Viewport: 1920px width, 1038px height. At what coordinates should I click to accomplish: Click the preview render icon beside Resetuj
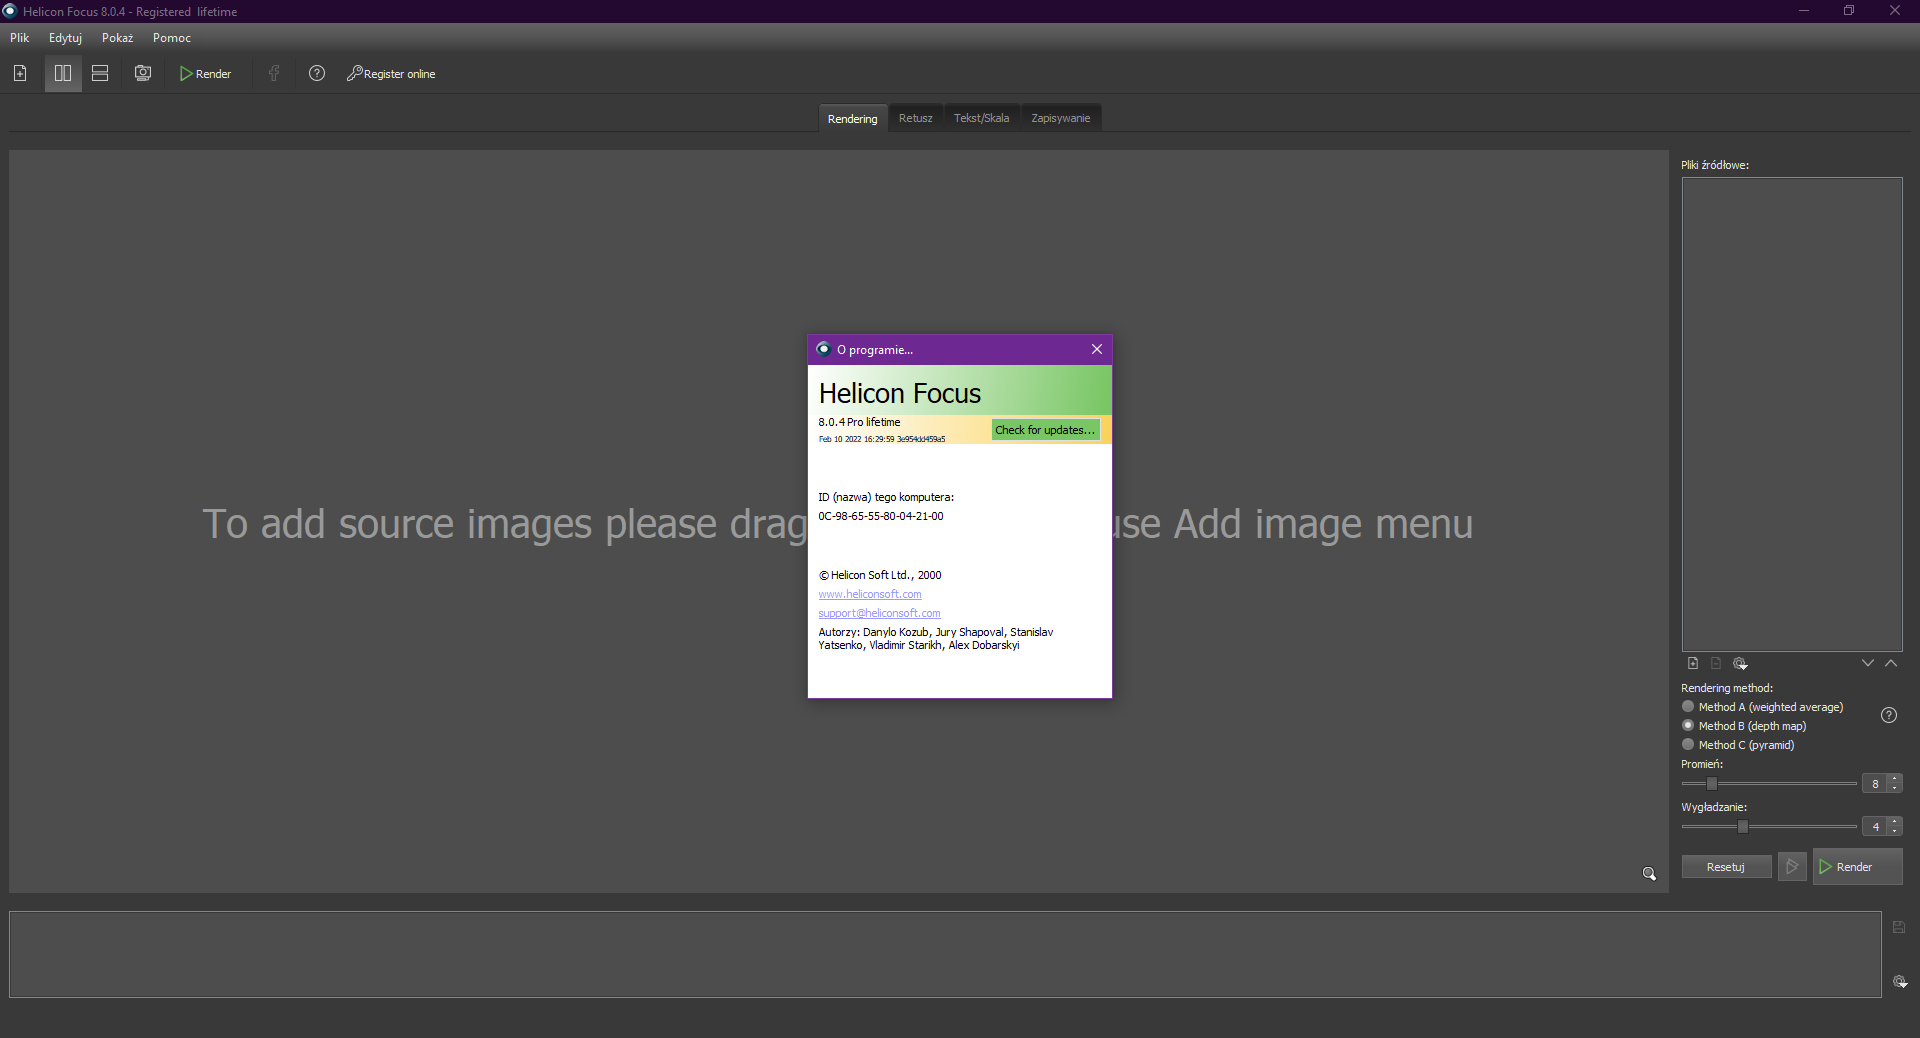pyautogui.click(x=1792, y=867)
